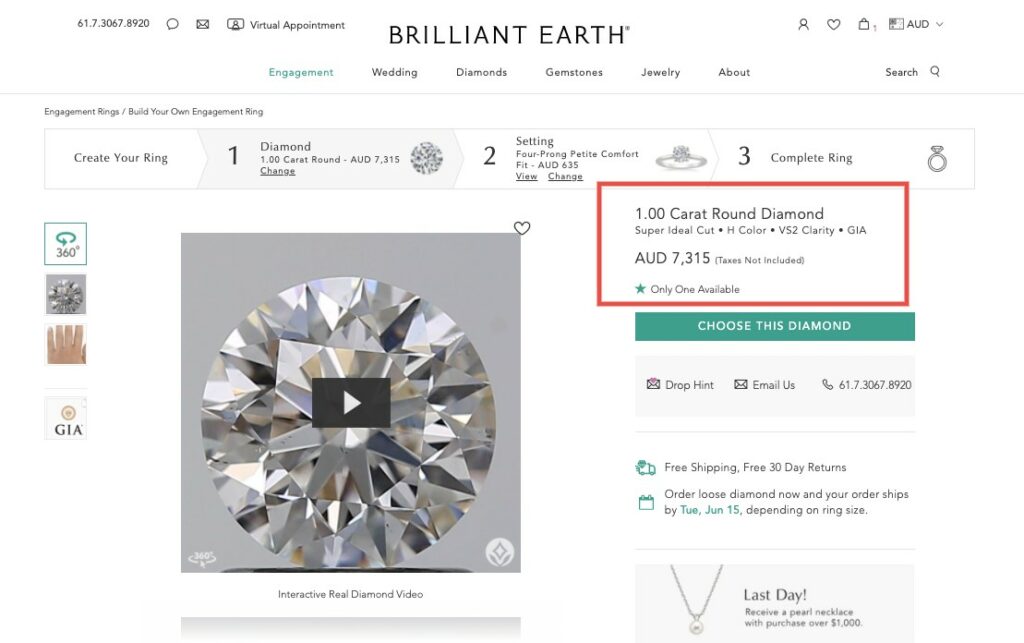Click the Choose This Diamond button
This screenshot has width=1024, height=643.
774,326
